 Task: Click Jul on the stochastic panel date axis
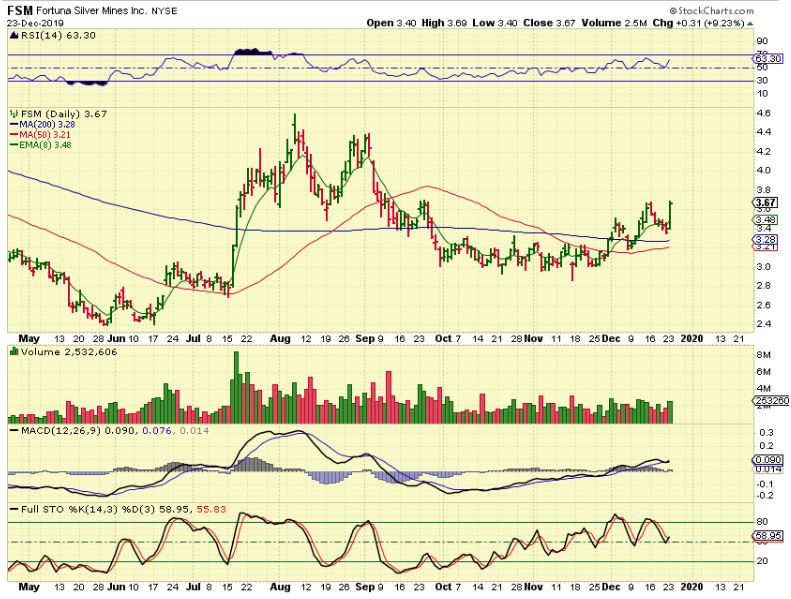coord(193,587)
